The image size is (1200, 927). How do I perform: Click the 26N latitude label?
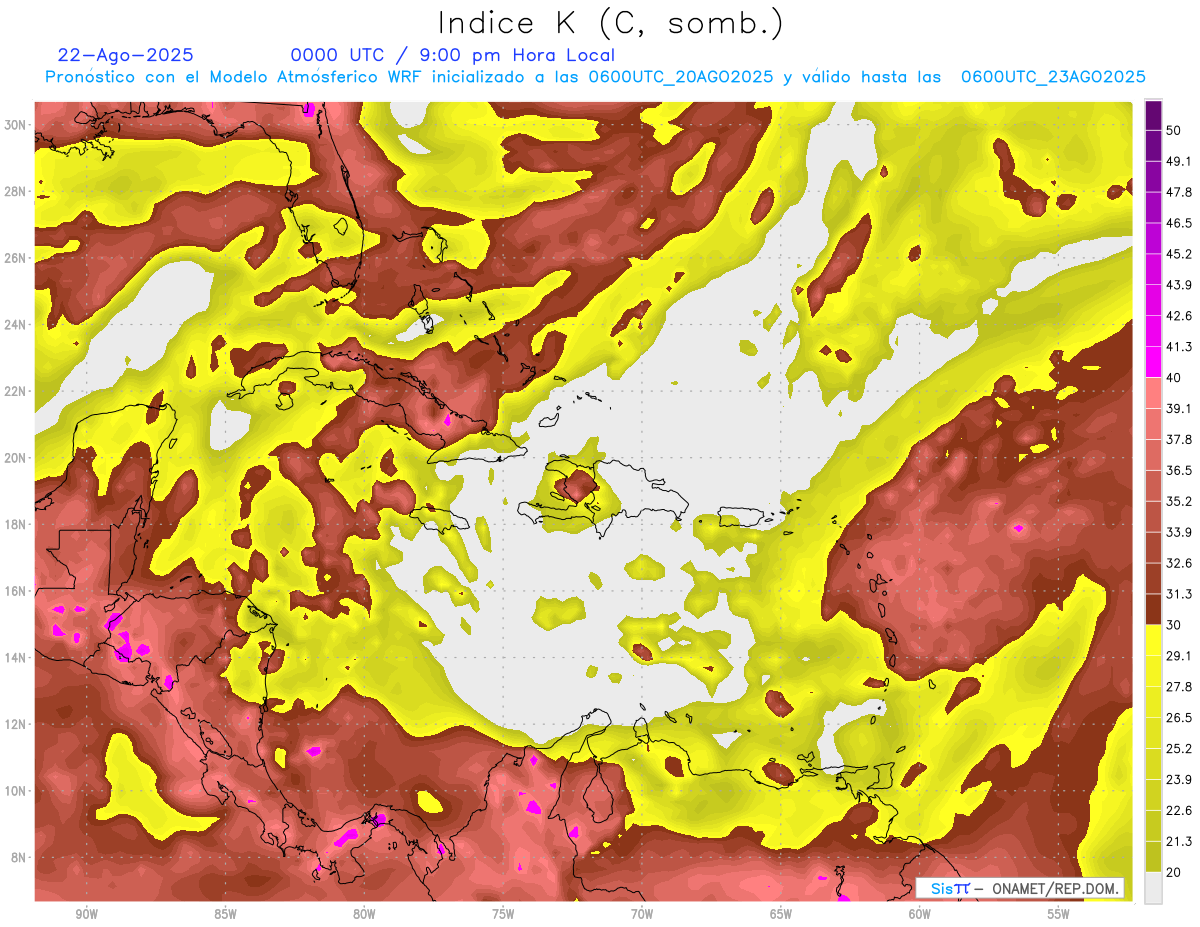coord(15,258)
